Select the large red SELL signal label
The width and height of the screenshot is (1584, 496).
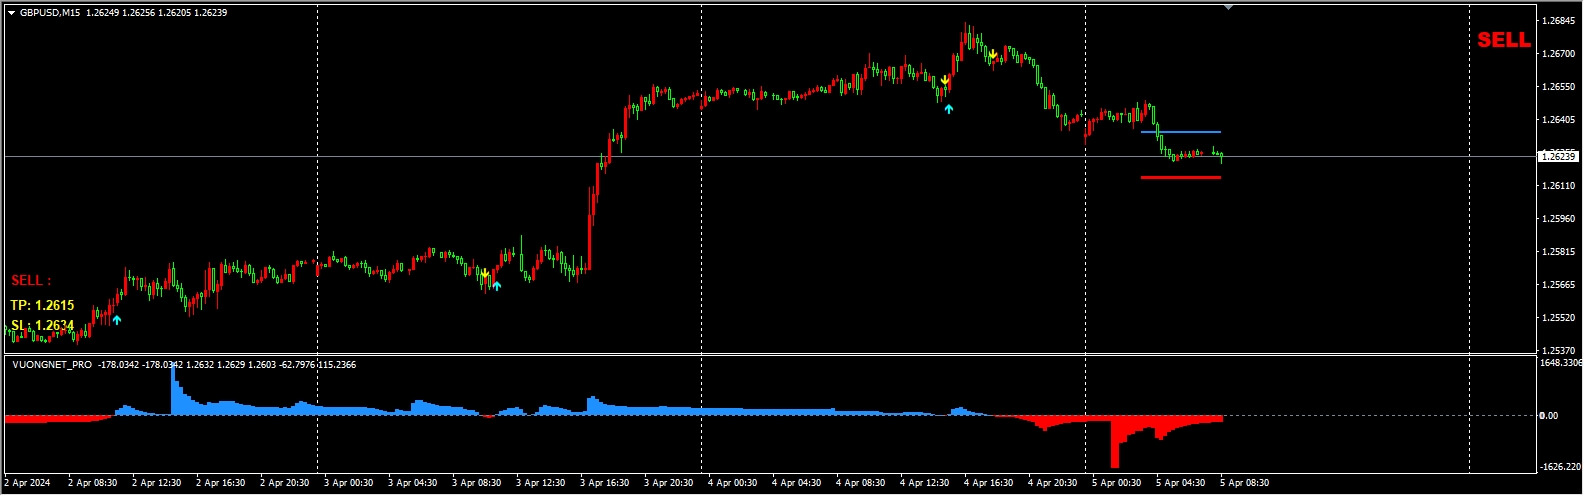pos(1503,40)
